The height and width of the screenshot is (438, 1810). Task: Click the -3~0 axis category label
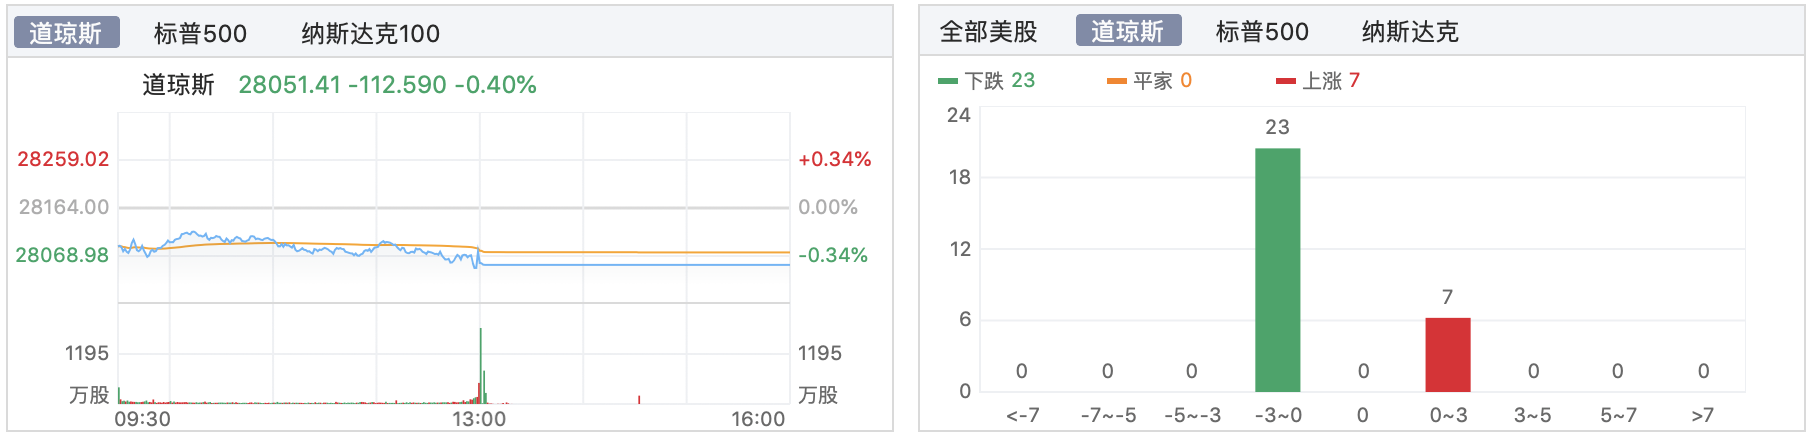click(x=1278, y=415)
